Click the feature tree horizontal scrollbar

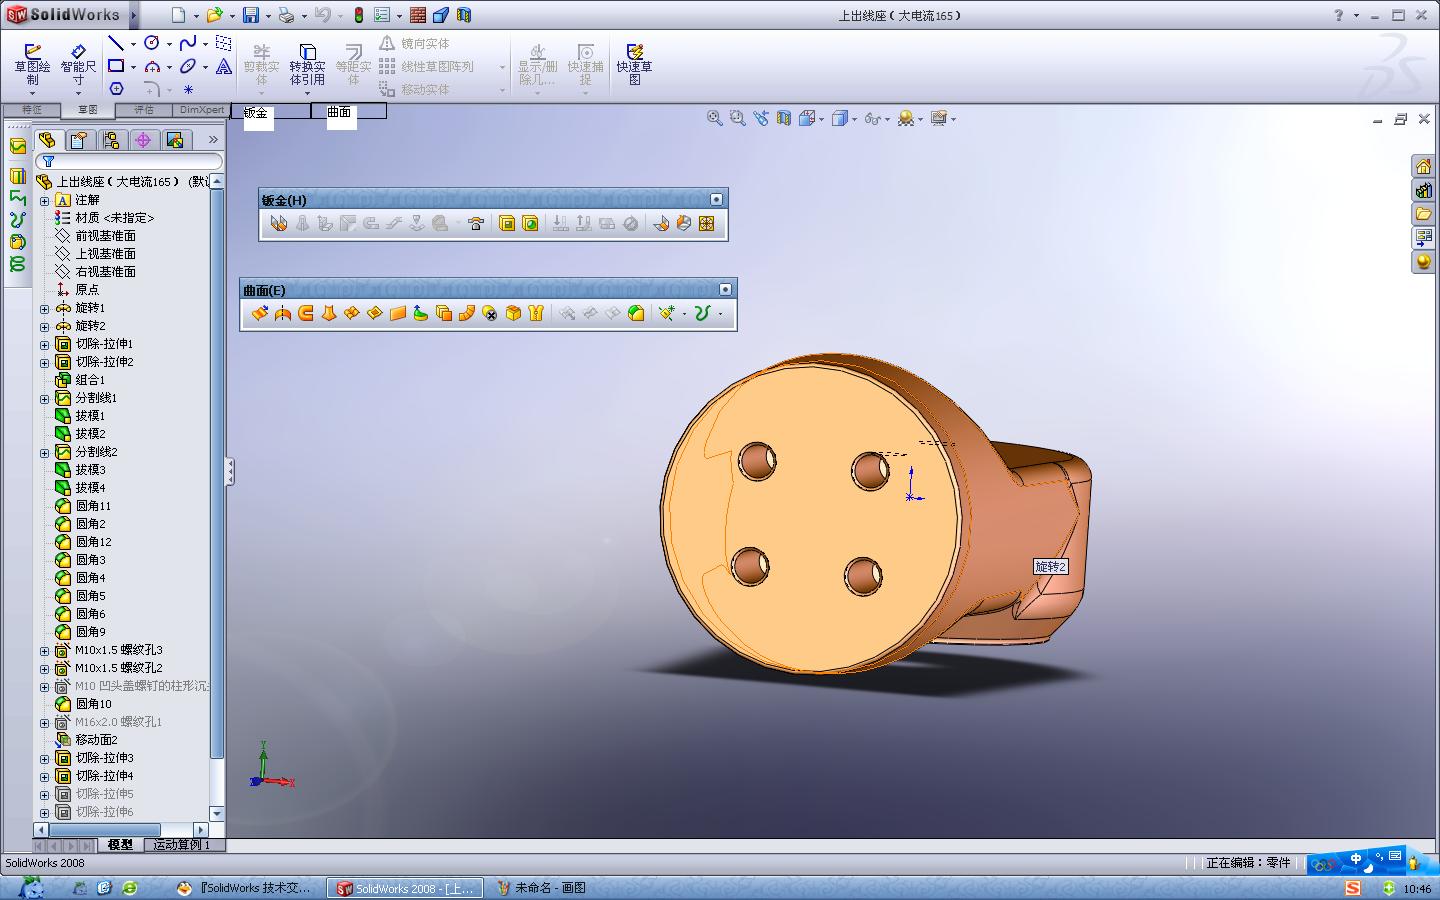(x=121, y=830)
